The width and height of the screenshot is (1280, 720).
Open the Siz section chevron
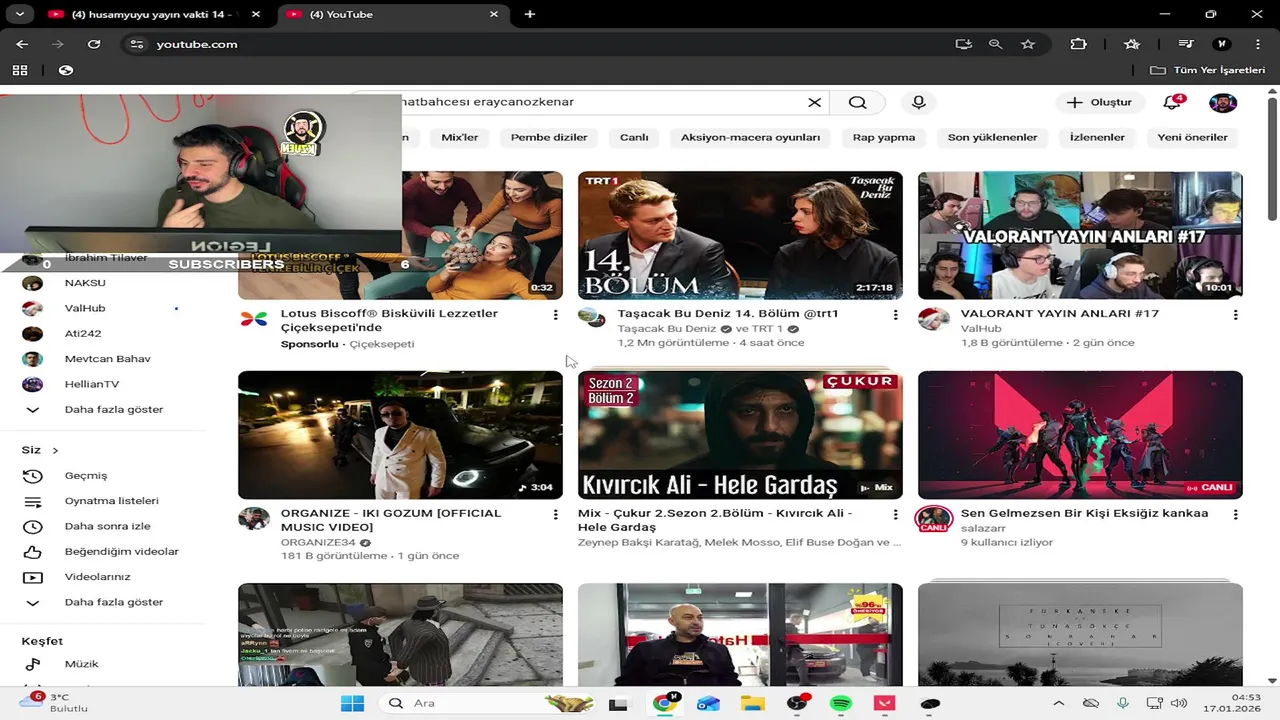(x=55, y=450)
